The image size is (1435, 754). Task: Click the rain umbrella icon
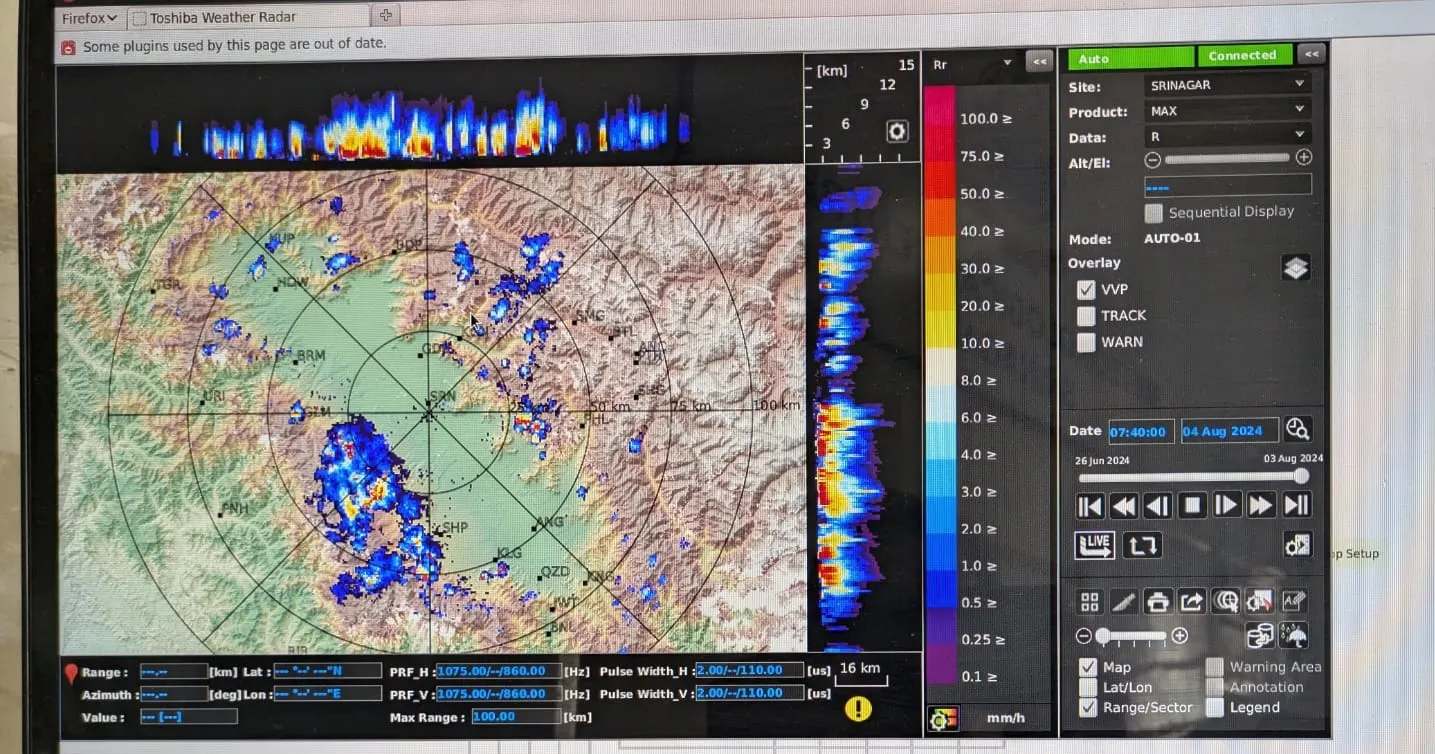click(1294, 636)
